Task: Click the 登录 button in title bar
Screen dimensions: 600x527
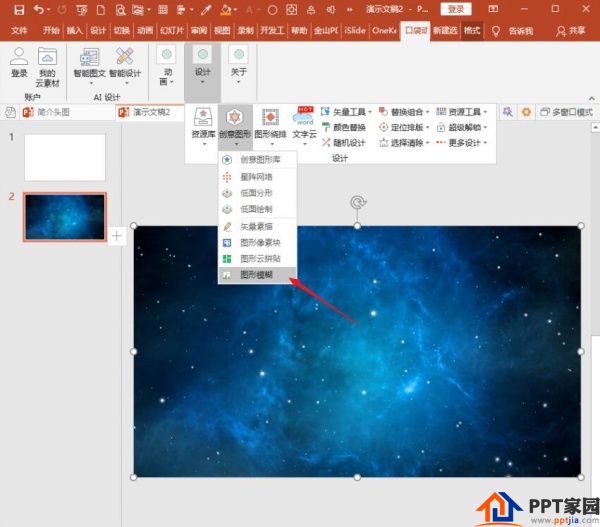Action: 456,9
